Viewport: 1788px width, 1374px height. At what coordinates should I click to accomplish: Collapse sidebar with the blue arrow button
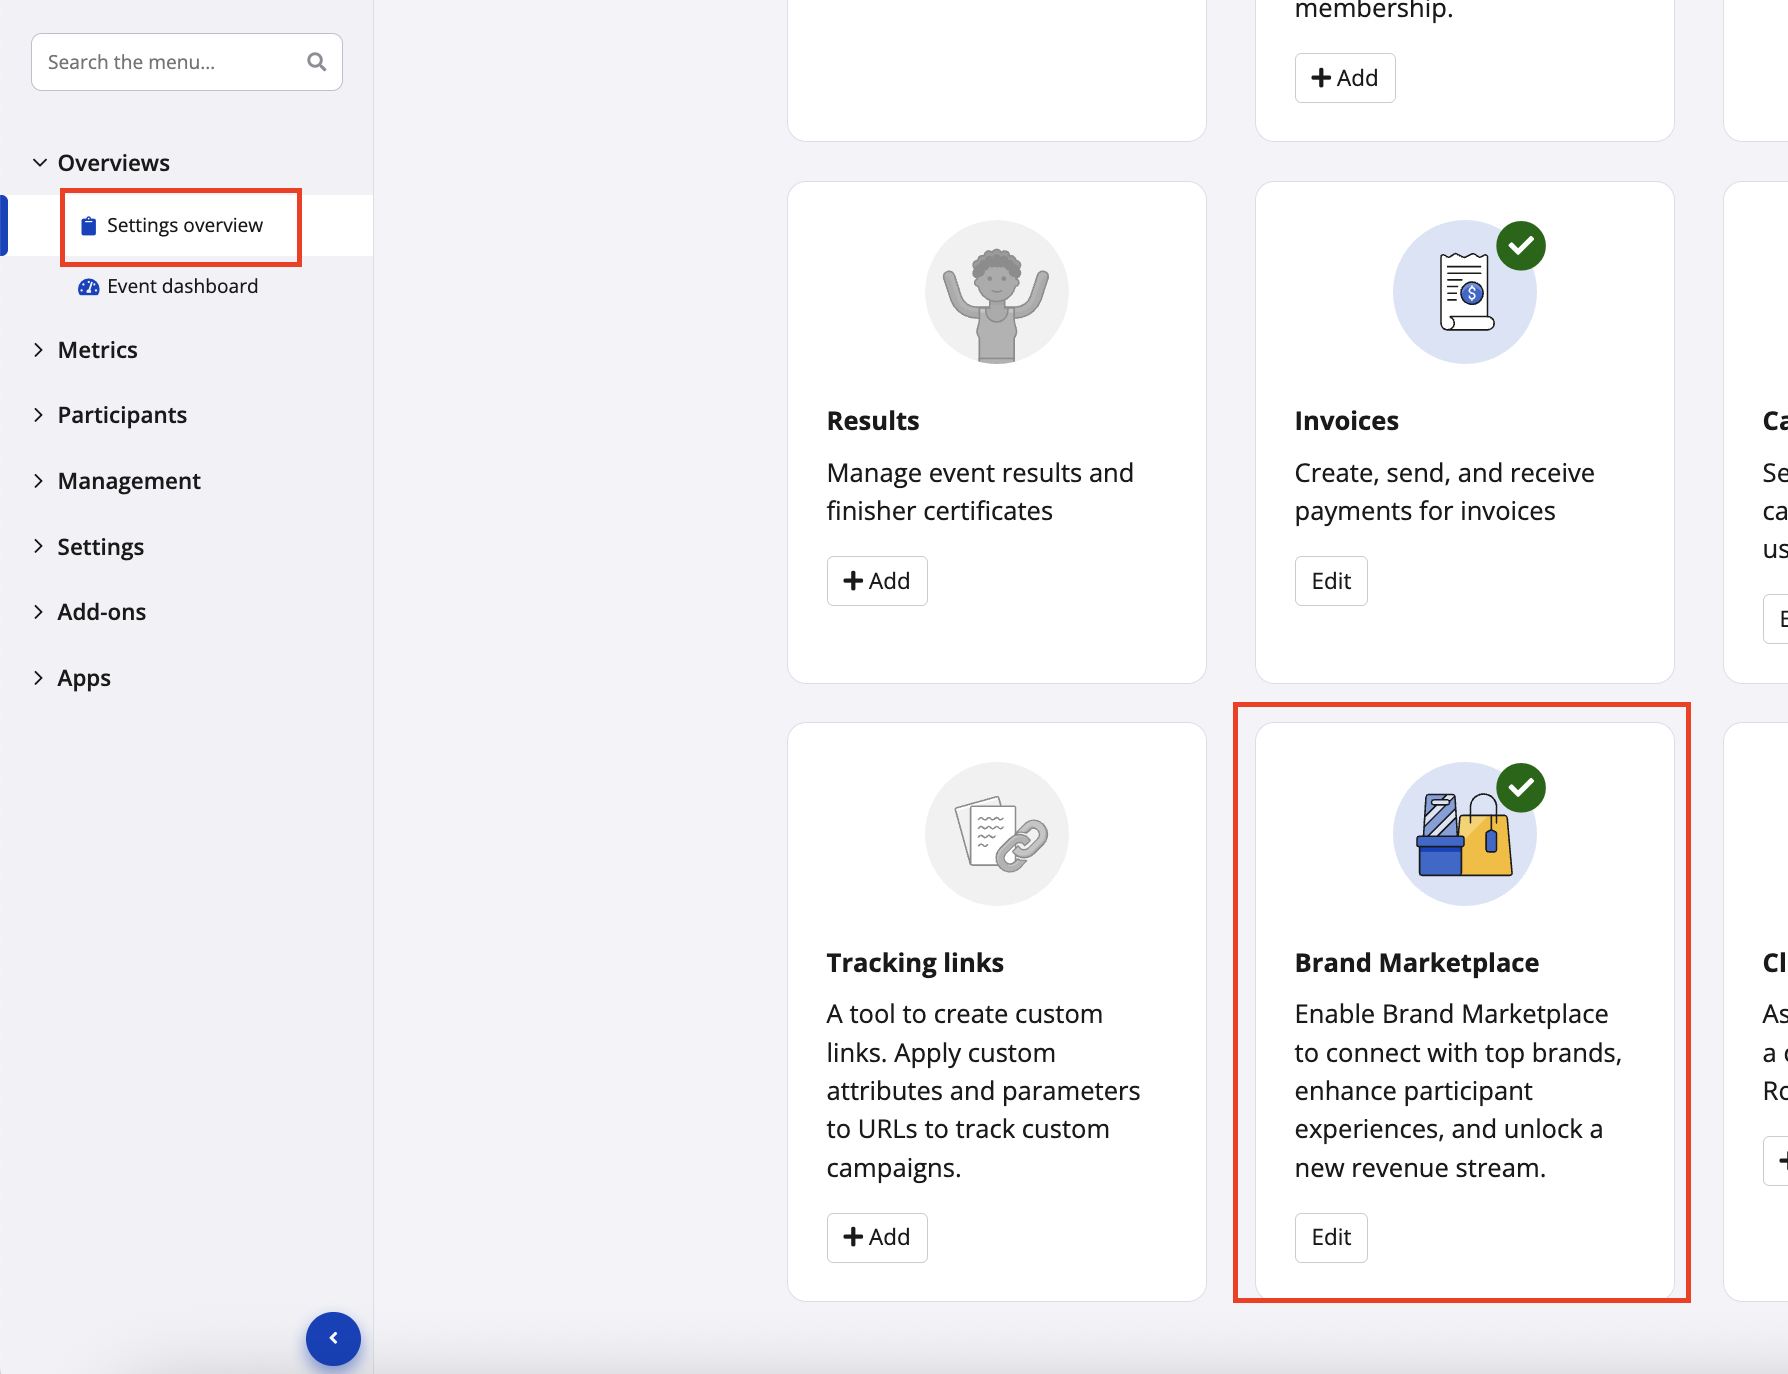click(333, 1338)
